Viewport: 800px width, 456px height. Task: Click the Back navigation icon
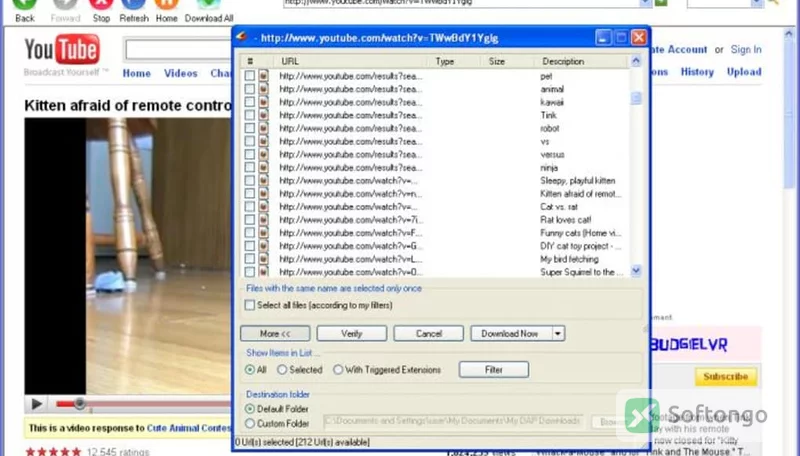(24, 4)
